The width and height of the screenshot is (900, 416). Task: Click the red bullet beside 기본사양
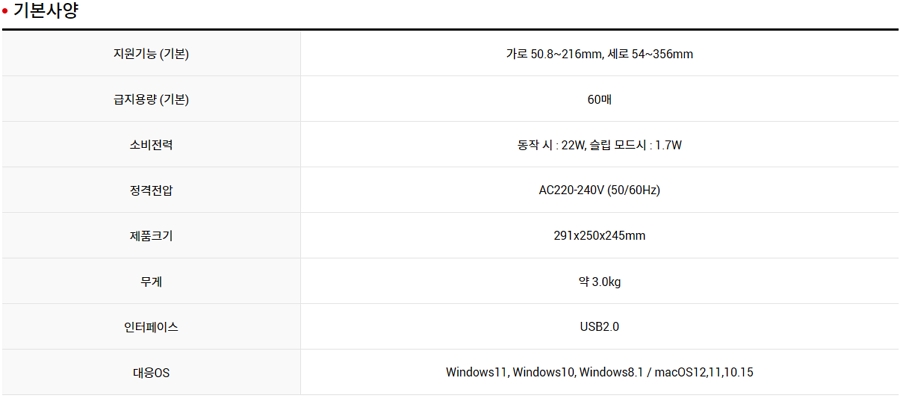point(5,11)
